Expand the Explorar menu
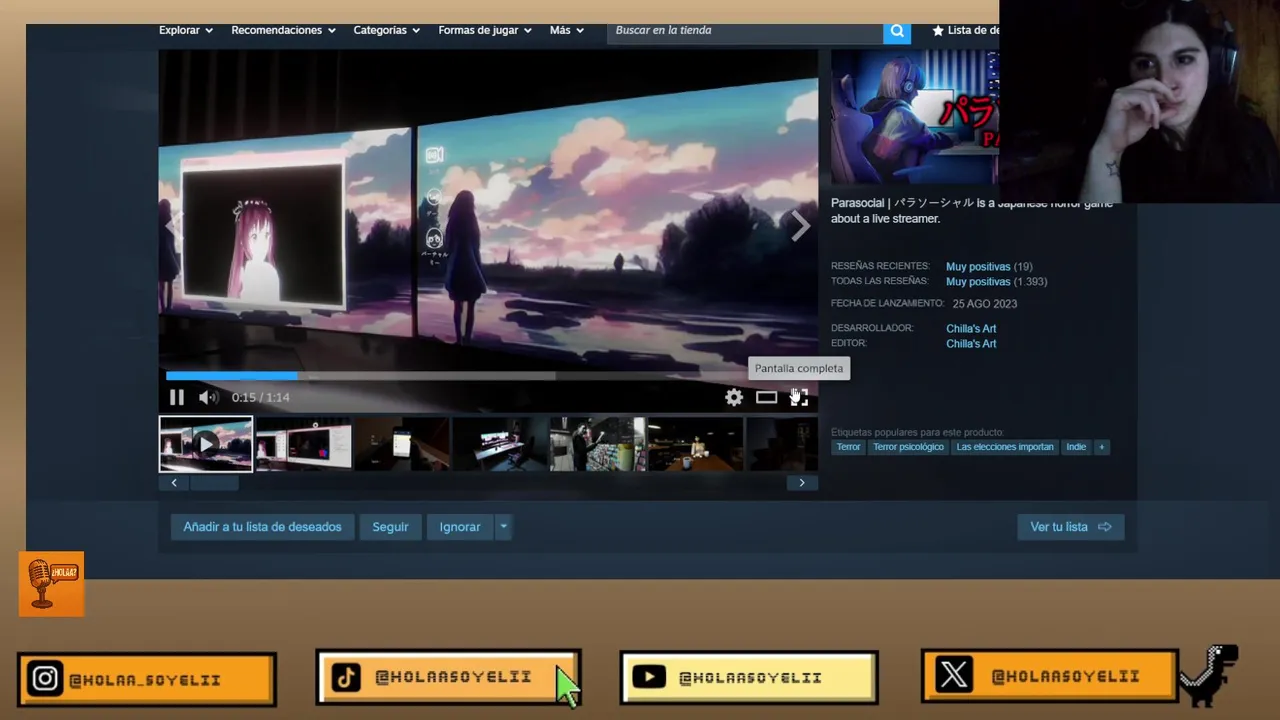The height and width of the screenshot is (720, 1280). click(186, 31)
